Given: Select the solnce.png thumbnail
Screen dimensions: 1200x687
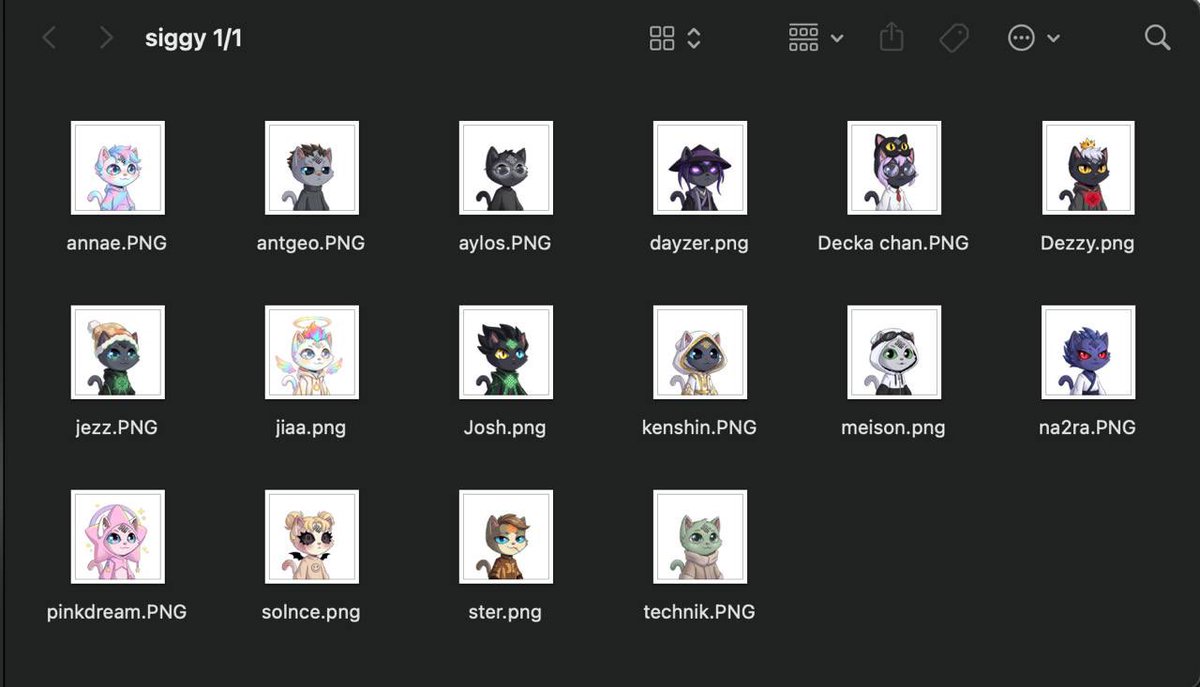Looking at the screenshot, I should click(312, 537).
